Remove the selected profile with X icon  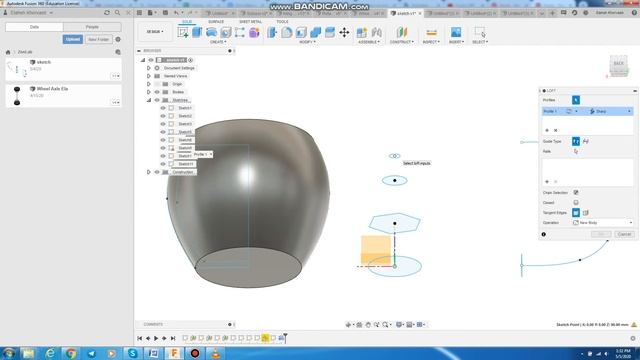556,130
